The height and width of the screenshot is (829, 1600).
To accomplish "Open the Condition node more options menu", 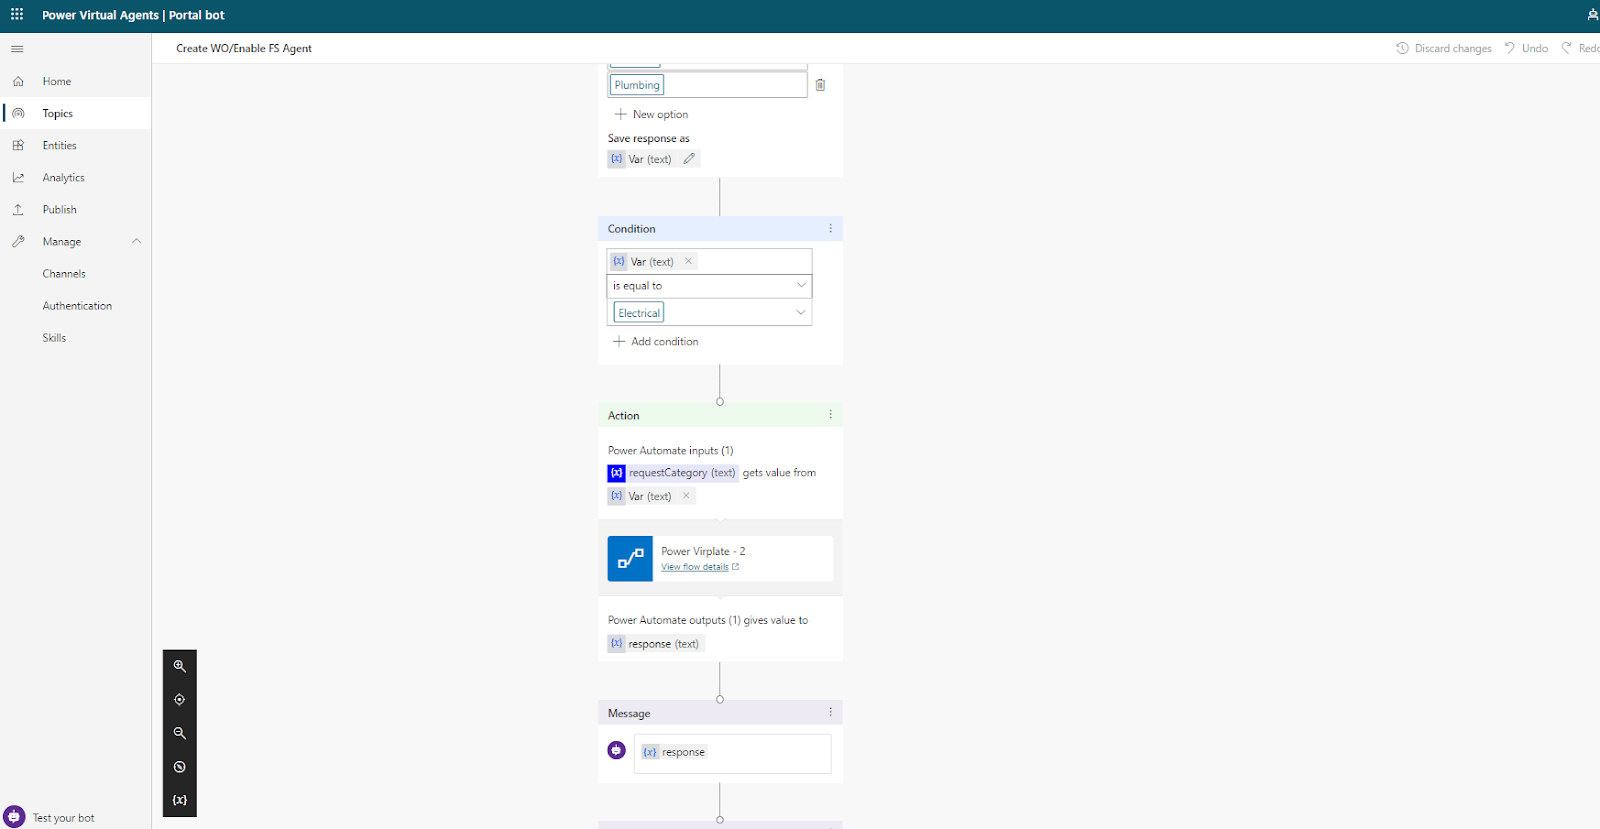I will 830,228.
